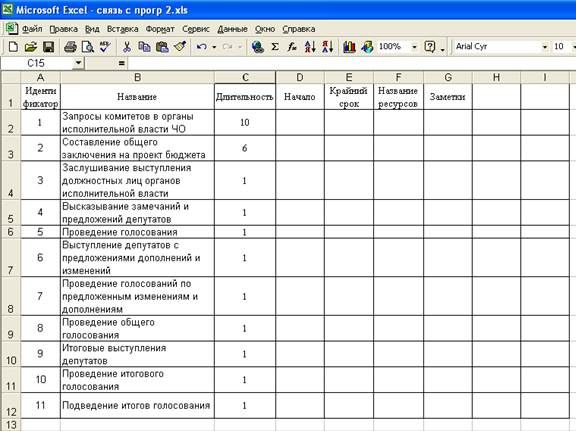The height and width of the screenshot is (431, 576).
Task: Select duration cell with value 10
Action: [245, 122]
